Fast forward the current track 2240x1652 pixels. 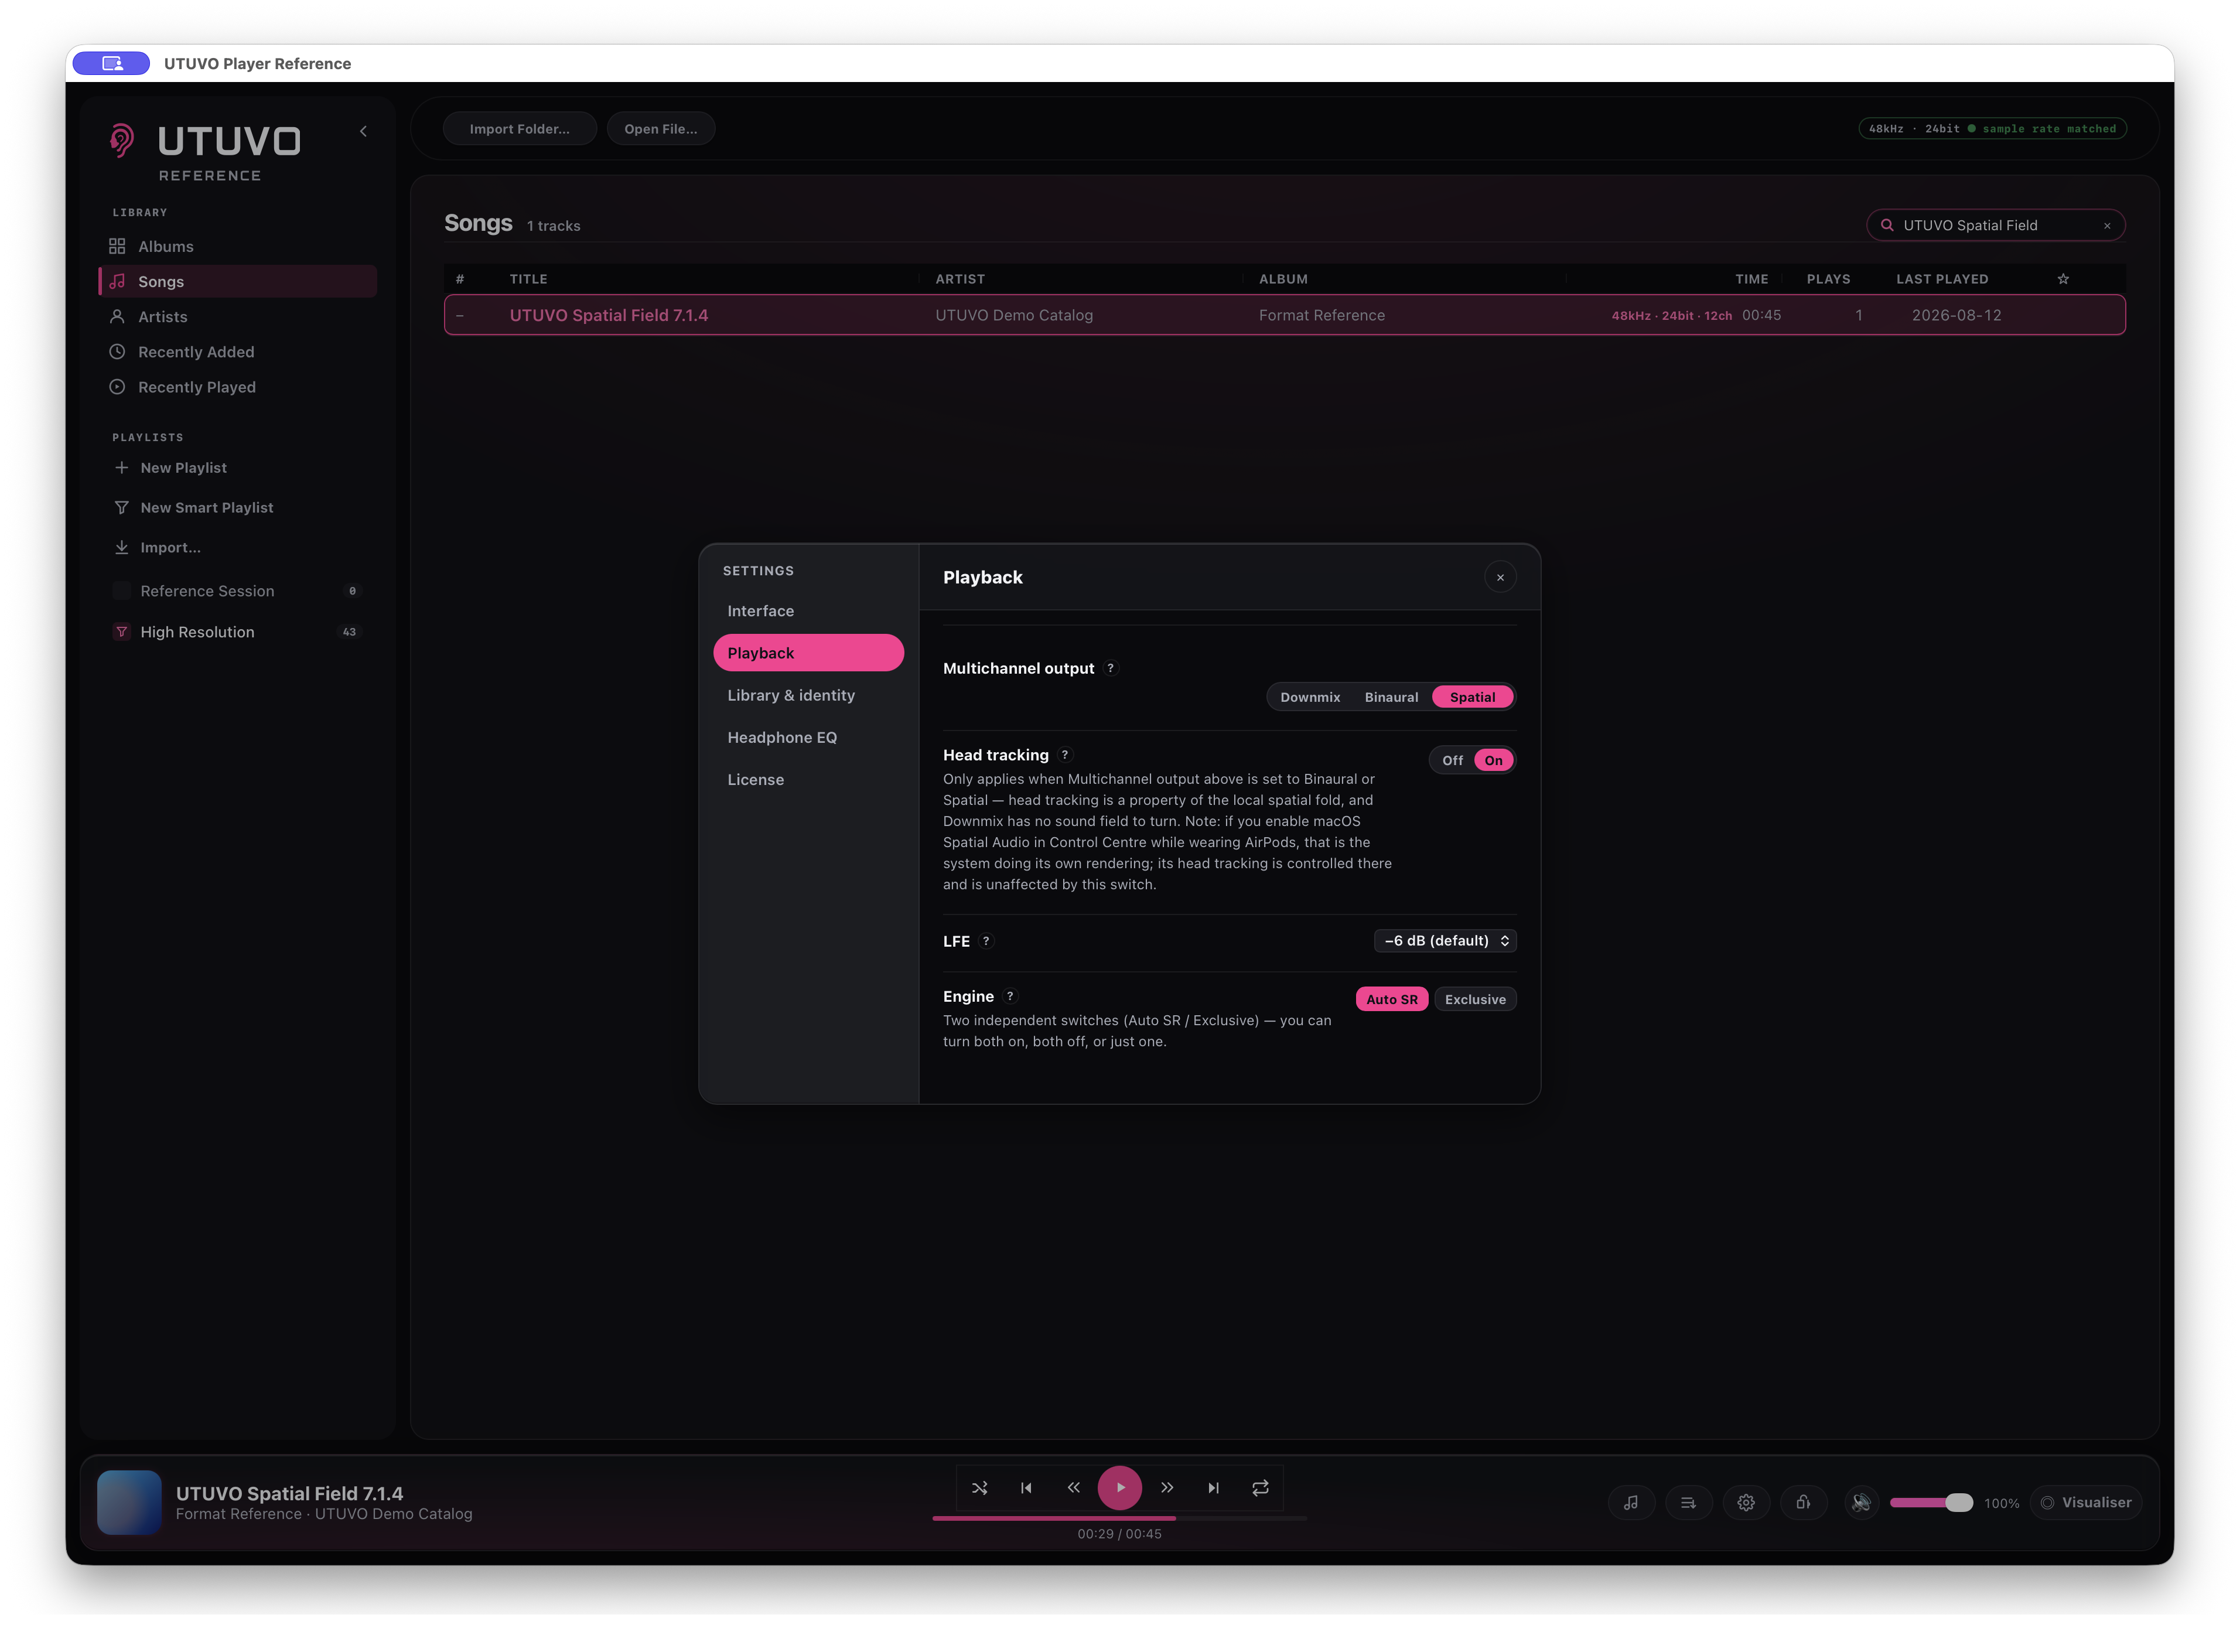[1167, 1488]
